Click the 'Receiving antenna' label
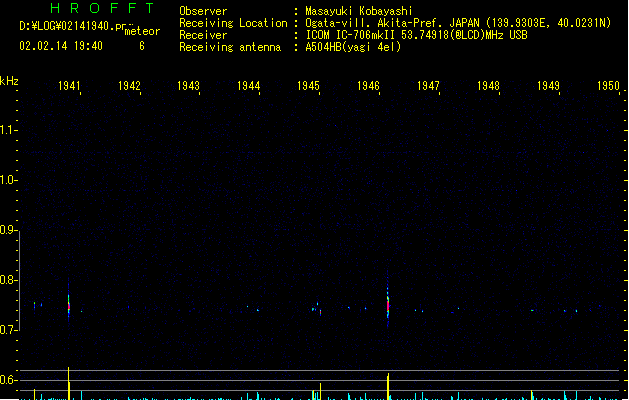The image size is (629, 400). coord(230,47)
